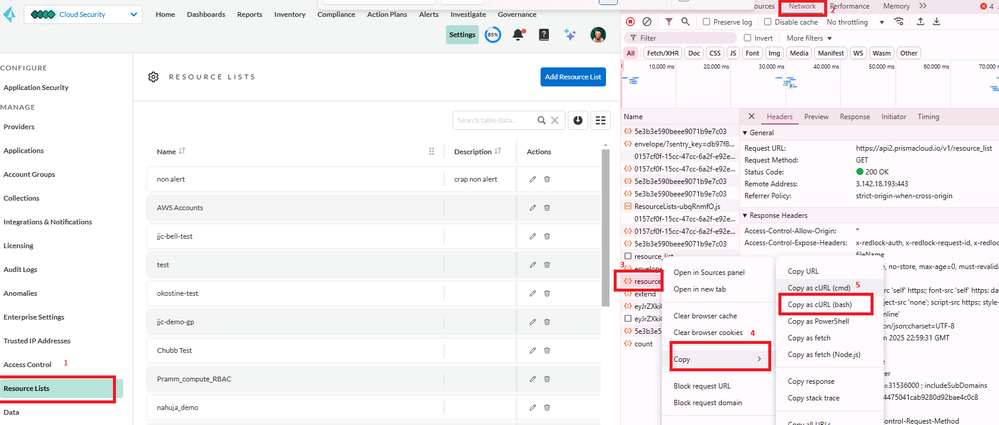
Task: Enable the Preserve log checkbox
Action: (707, 21)
